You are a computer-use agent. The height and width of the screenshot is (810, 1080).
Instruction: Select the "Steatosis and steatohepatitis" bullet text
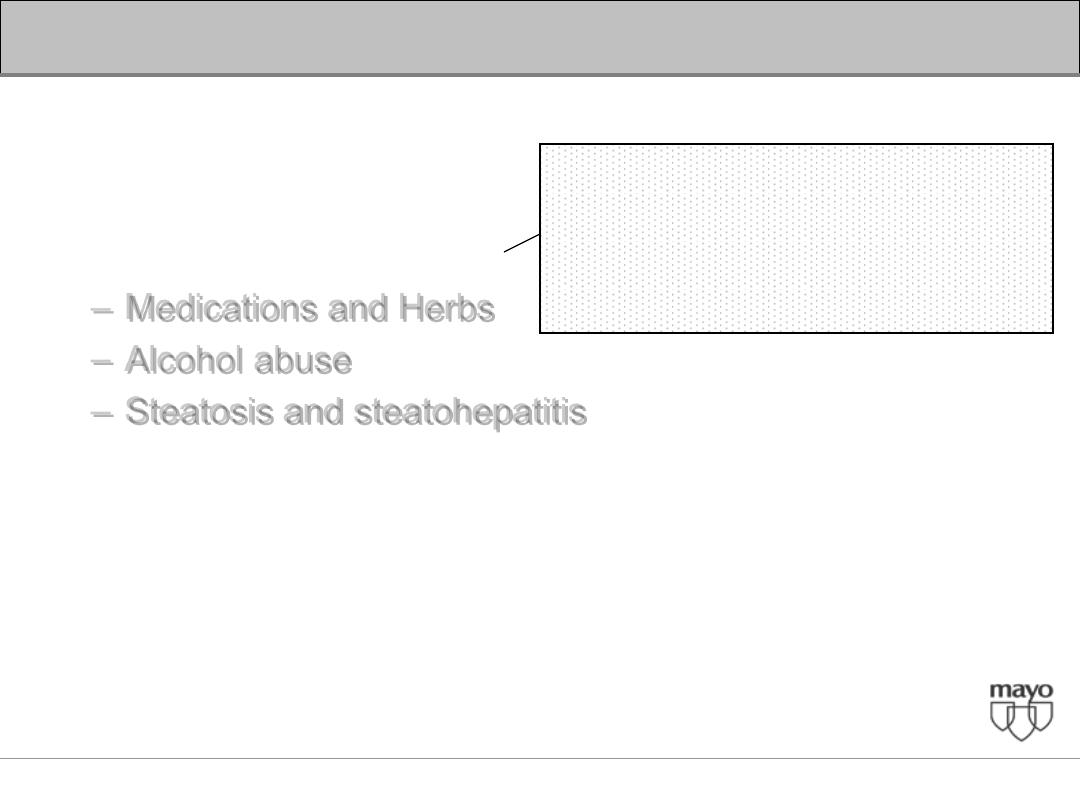click(x=356, y=413)
